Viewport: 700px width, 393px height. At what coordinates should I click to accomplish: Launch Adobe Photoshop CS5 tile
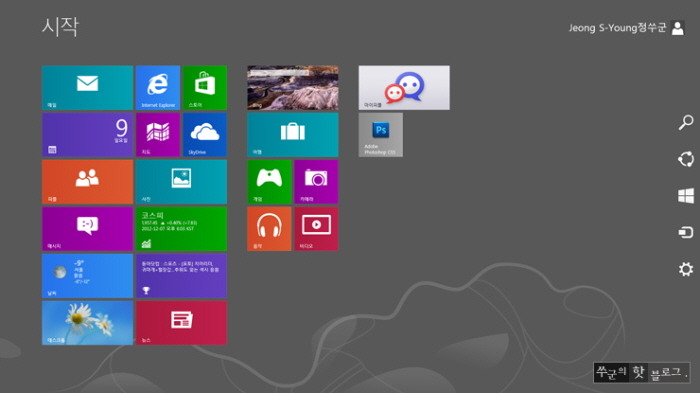point(380,135)
